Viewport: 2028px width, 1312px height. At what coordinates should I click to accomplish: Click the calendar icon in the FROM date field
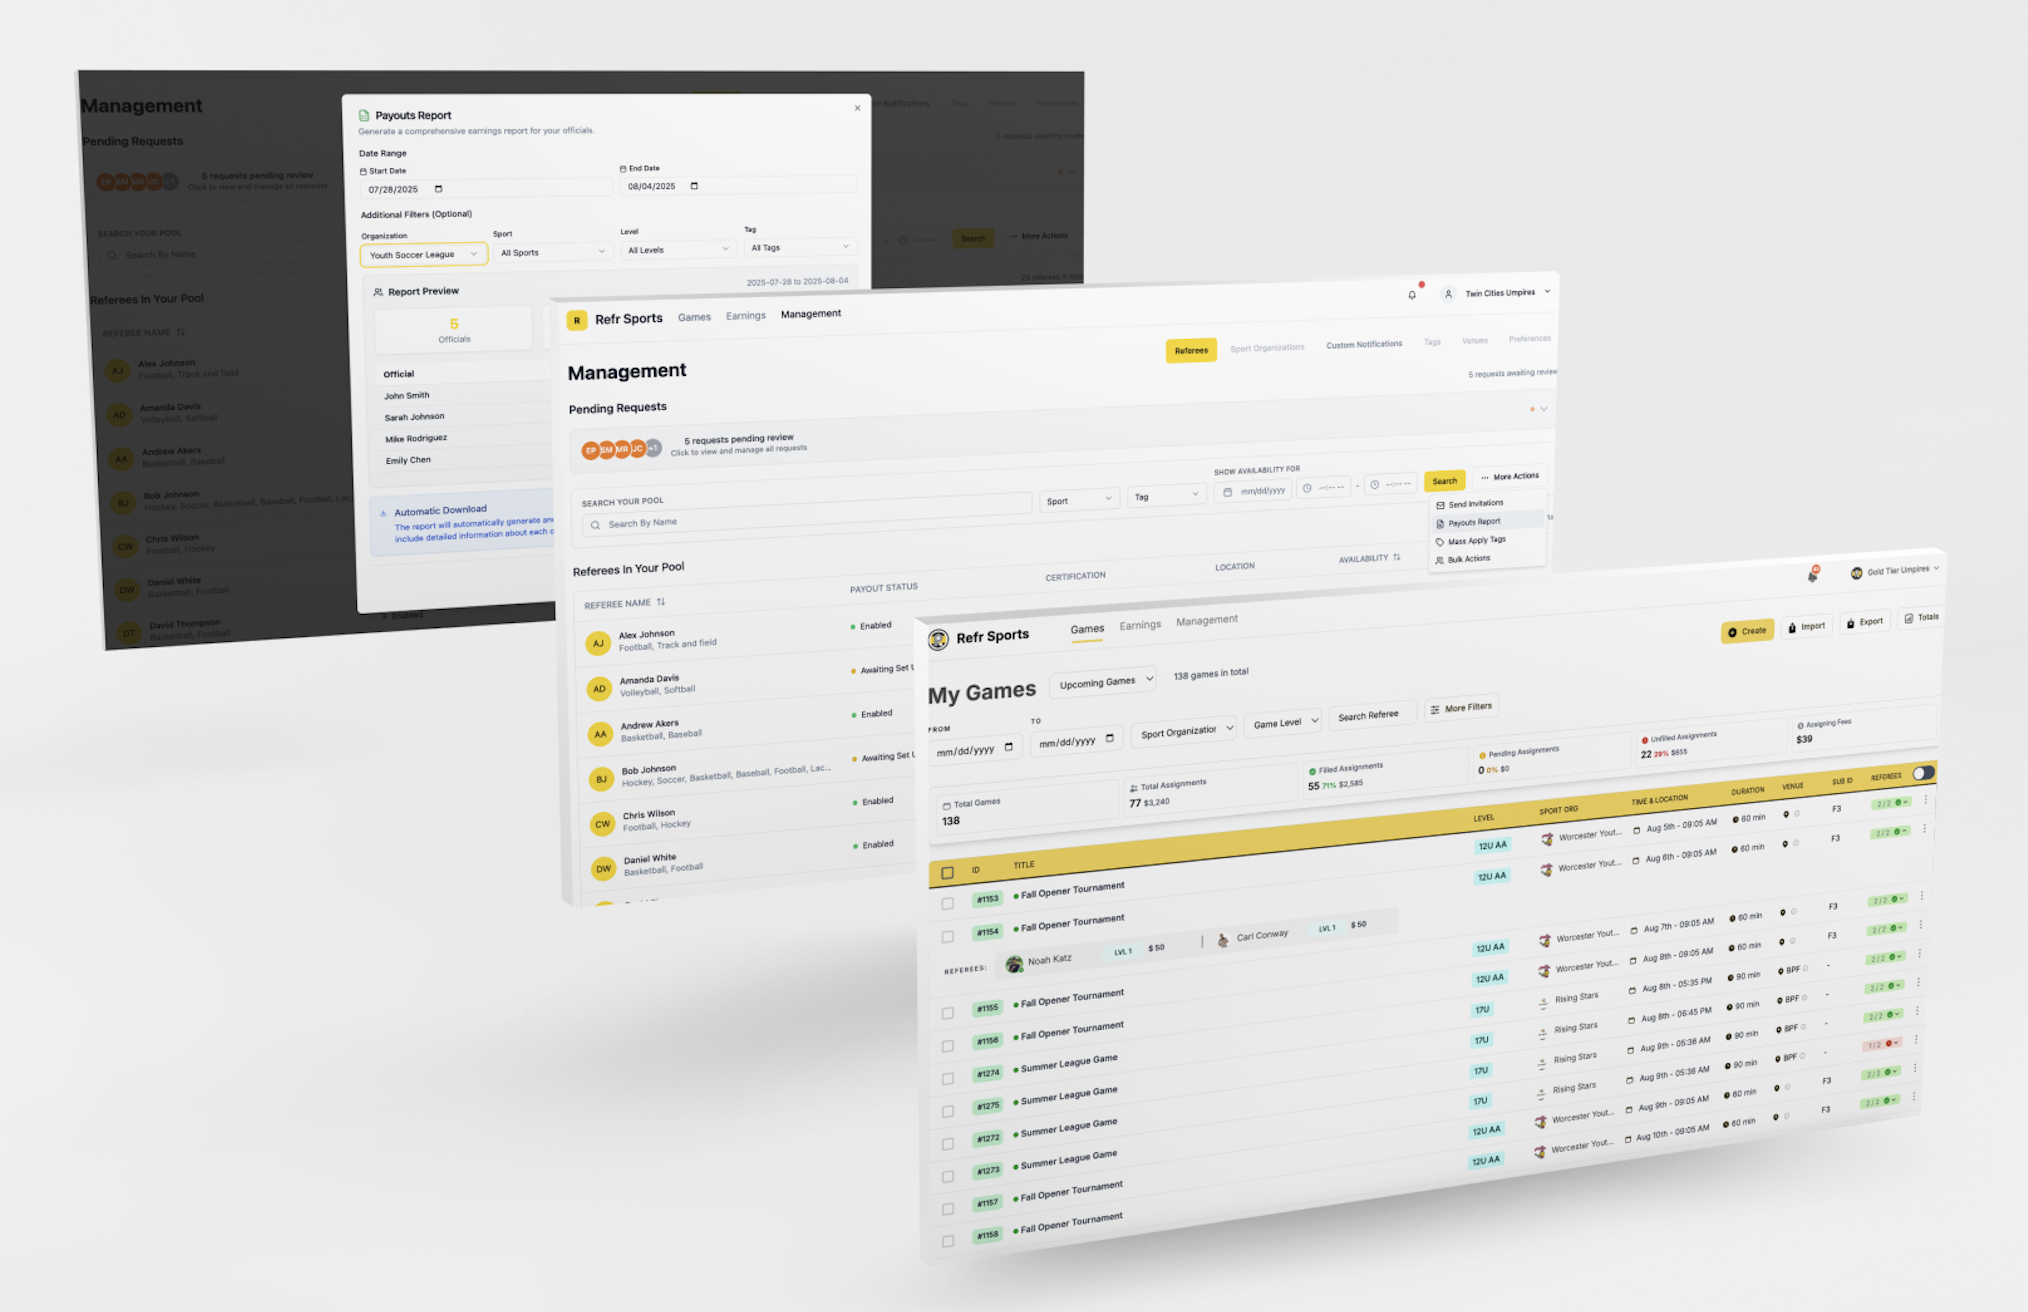[1008, 747]
